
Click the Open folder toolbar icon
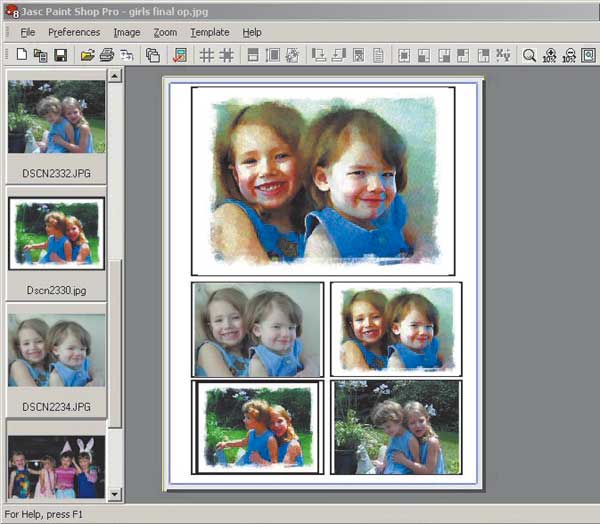coord(87,56)
